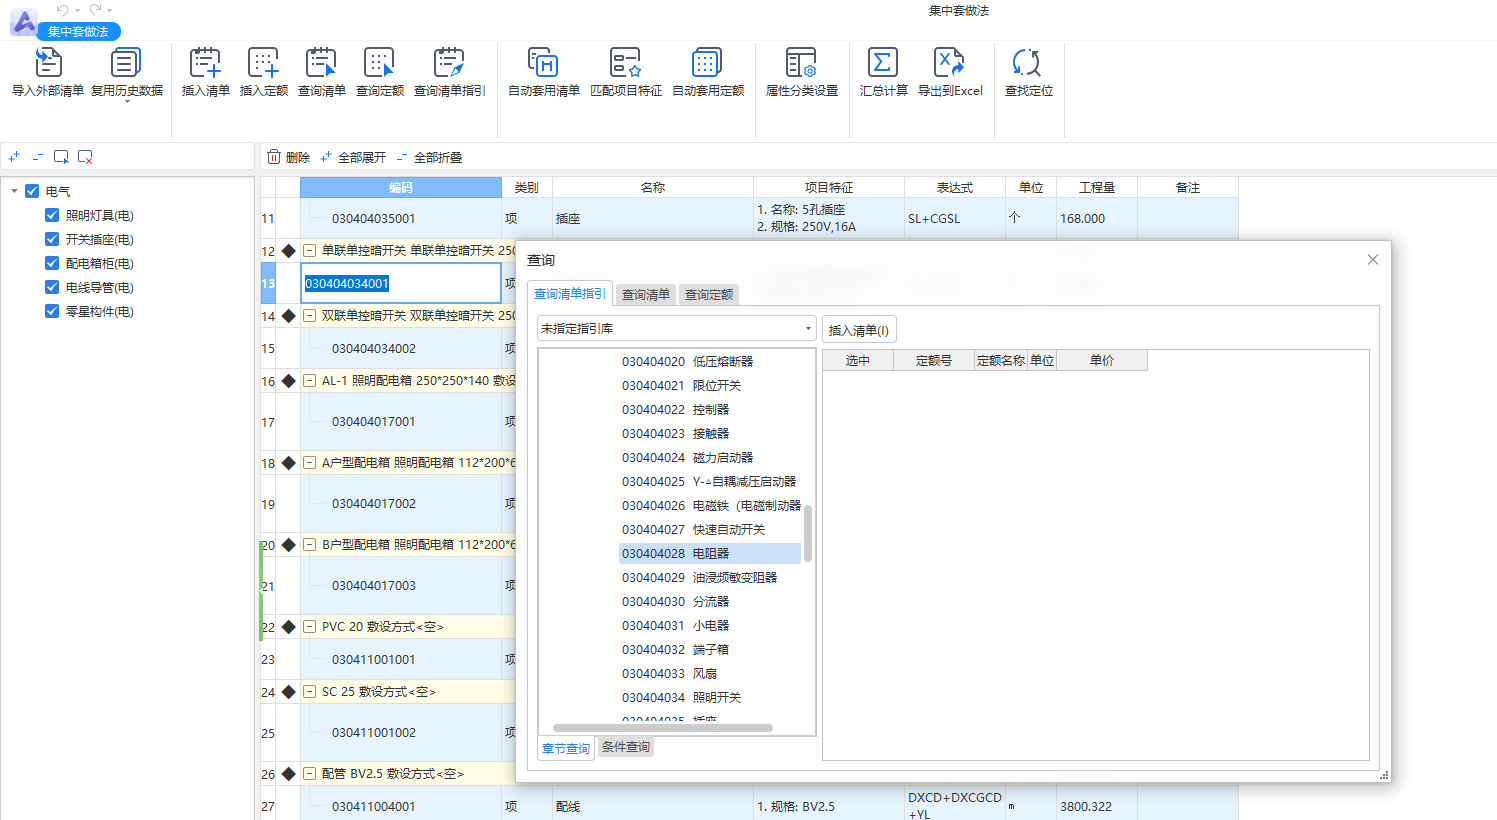Collapse row 单联单控暗开关 group
The height and width of the screenshot is (820, 1497).
[x=310, y=251]
